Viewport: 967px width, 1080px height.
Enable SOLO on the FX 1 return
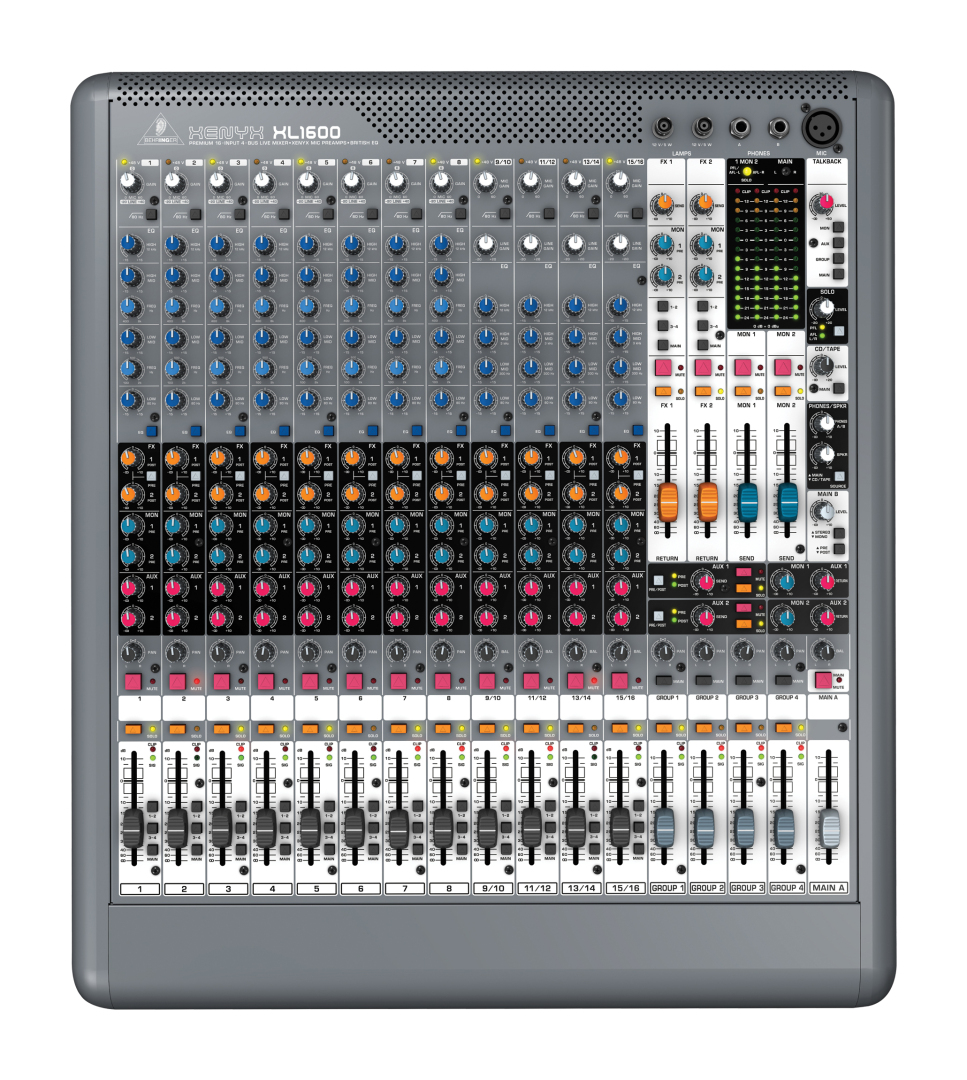pos(662,391)
